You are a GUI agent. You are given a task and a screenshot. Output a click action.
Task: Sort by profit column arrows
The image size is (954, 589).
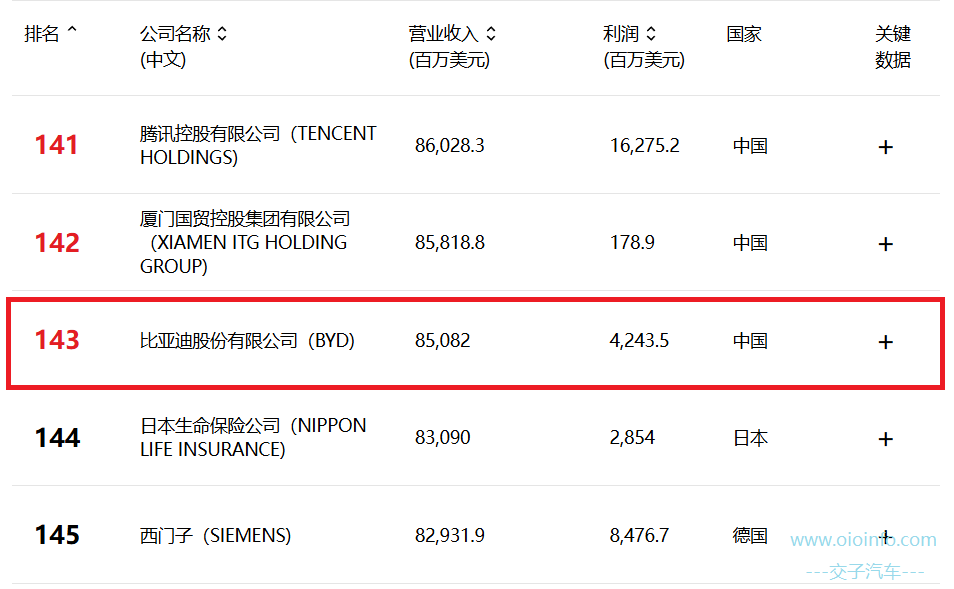pos(651,33)
